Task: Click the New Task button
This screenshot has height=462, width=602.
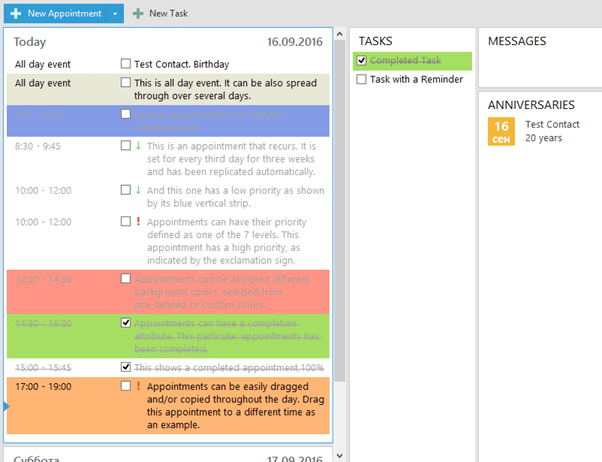Action: pos(160,13)
